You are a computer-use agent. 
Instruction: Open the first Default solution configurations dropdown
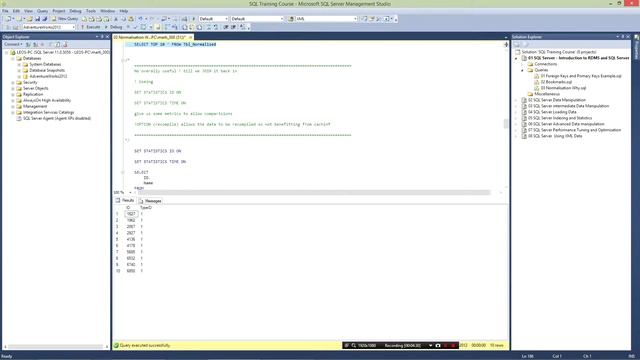tap(213, 19)
